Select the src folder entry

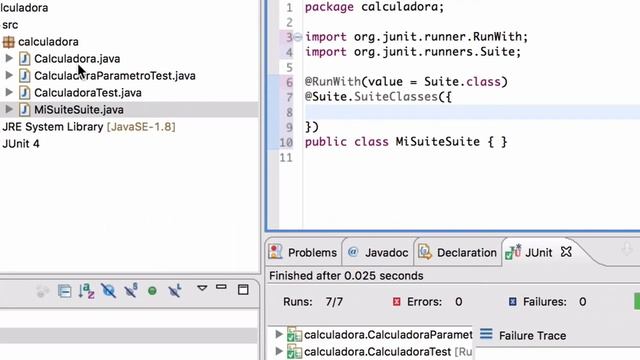(10, 25)
